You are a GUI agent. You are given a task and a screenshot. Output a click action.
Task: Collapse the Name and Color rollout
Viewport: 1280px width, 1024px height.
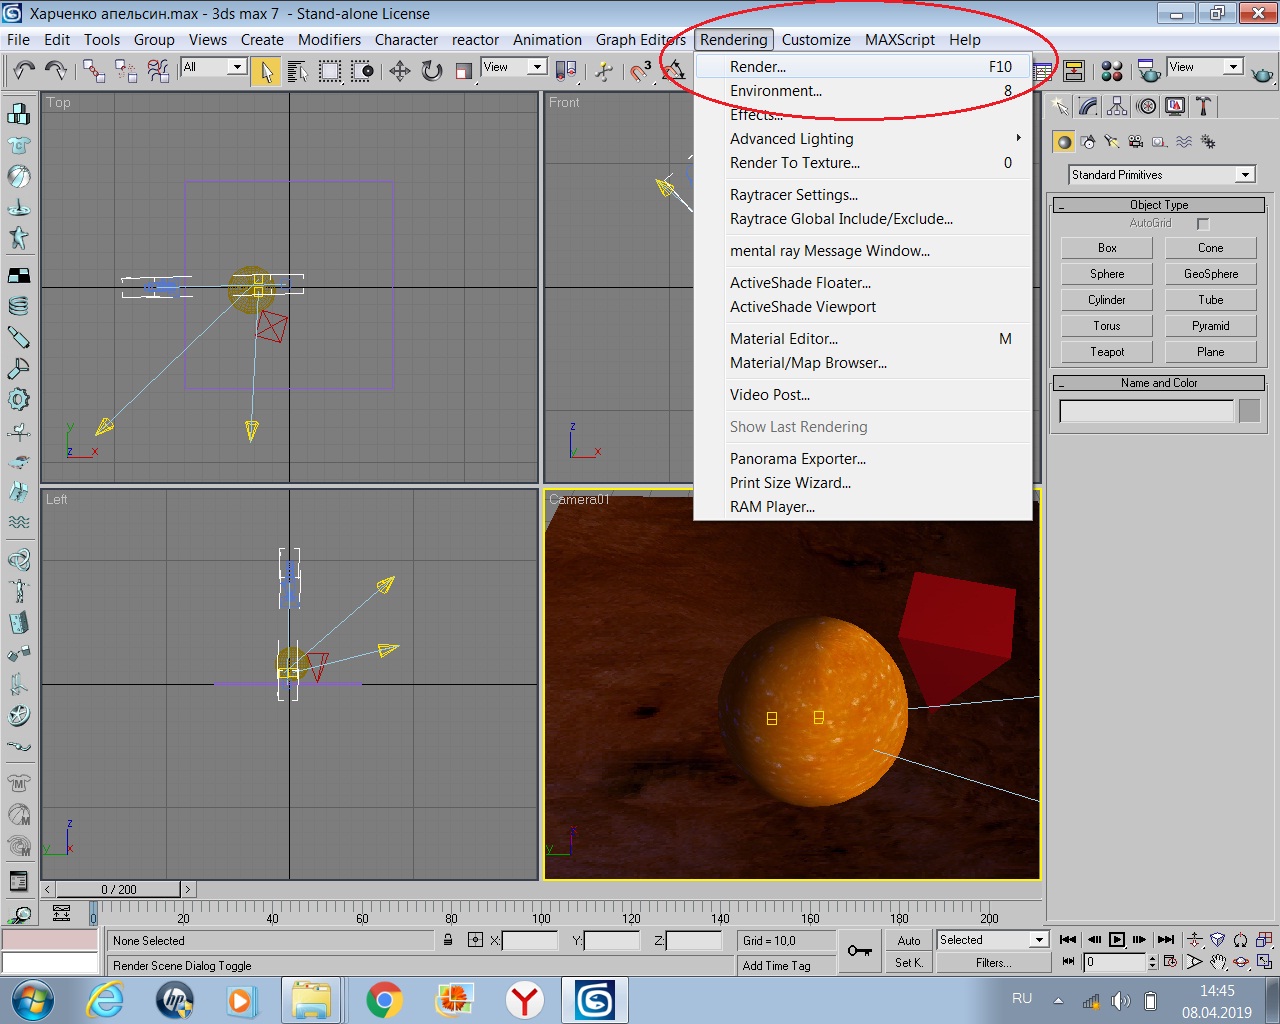1159,383
